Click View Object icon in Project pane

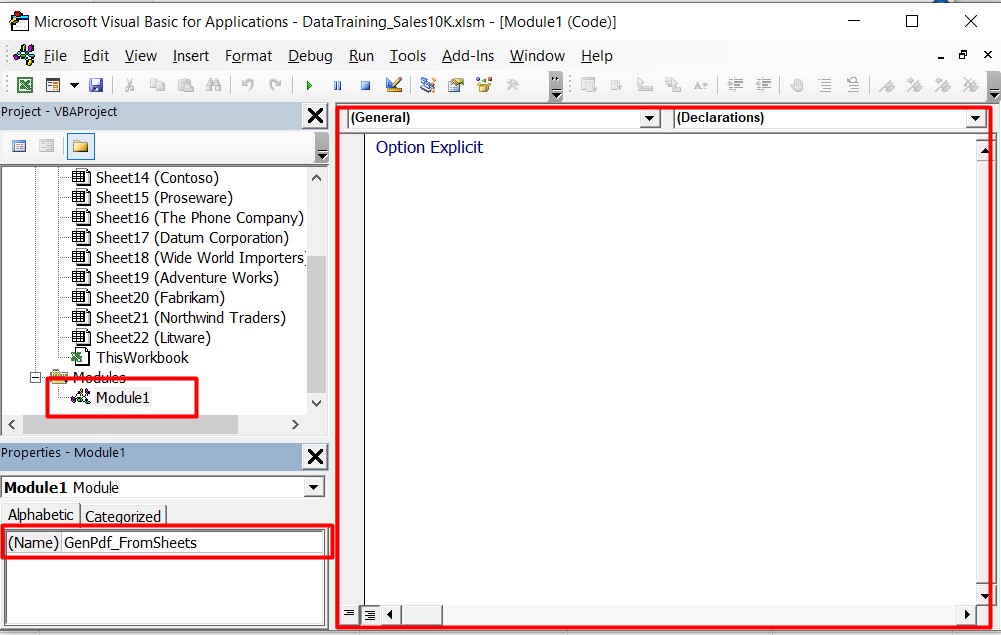point(47,146)
